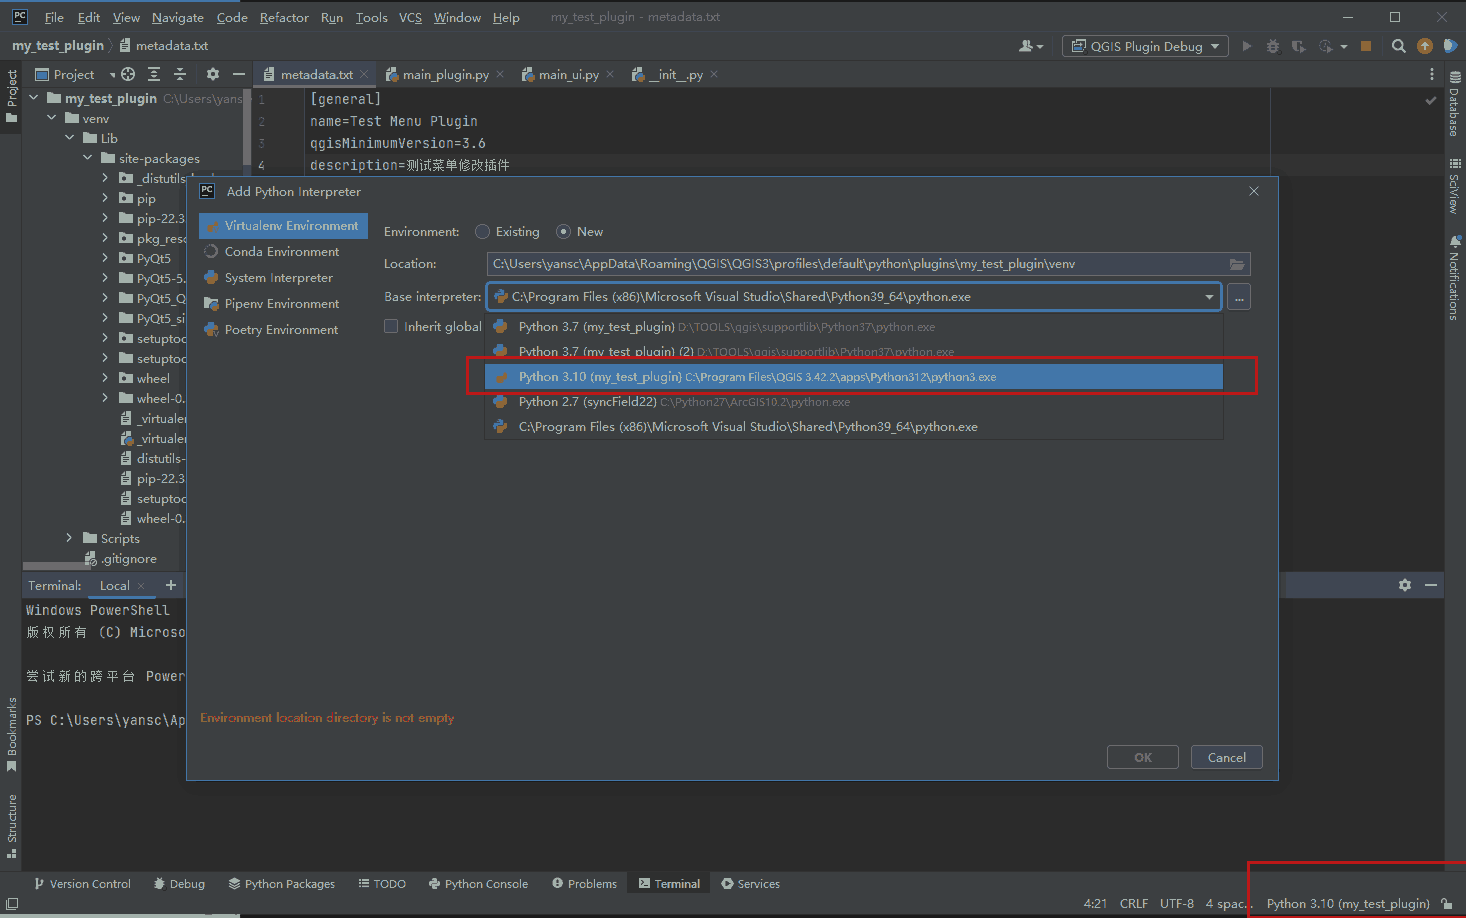Viewport: 1466px width, 918px height.
Task: Expand the Scripts folder node
Action: pyautogui.click(x=70, y=538)
